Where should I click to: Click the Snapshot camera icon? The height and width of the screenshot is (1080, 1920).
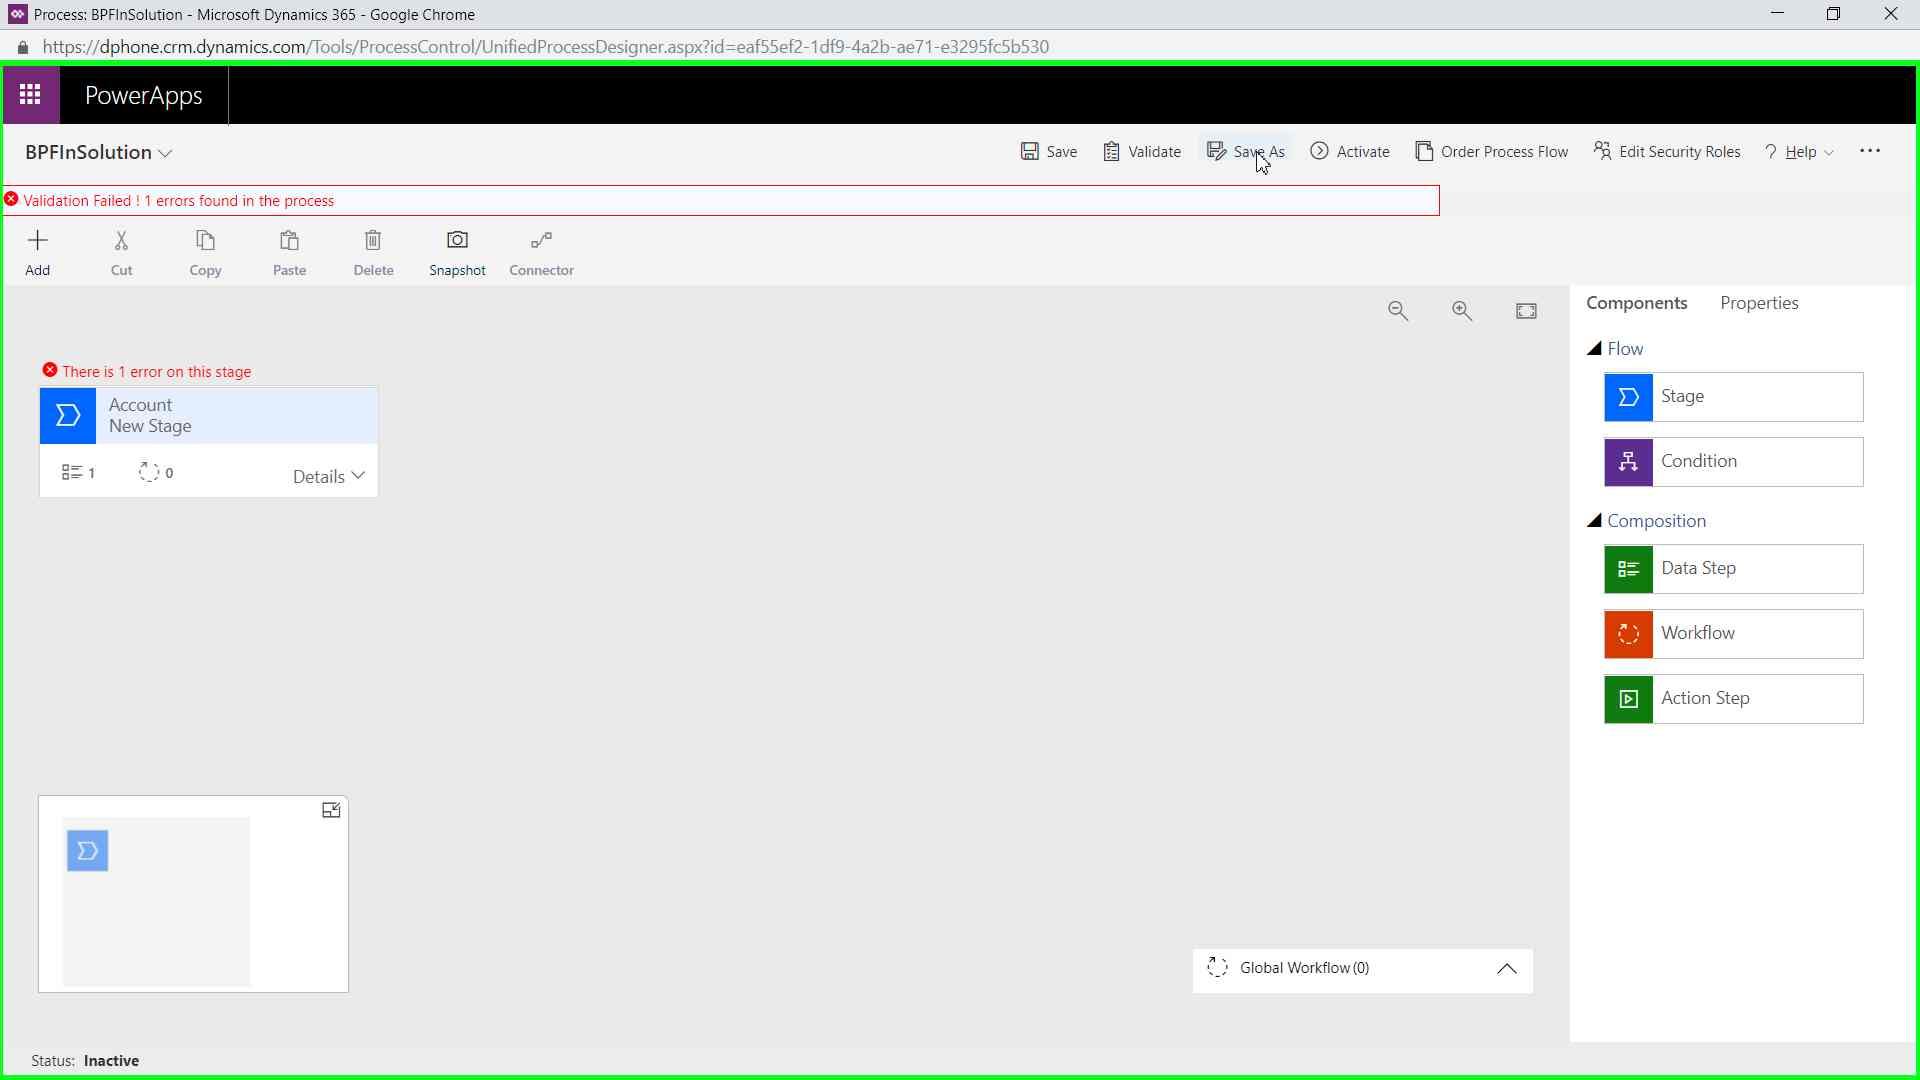457,241
